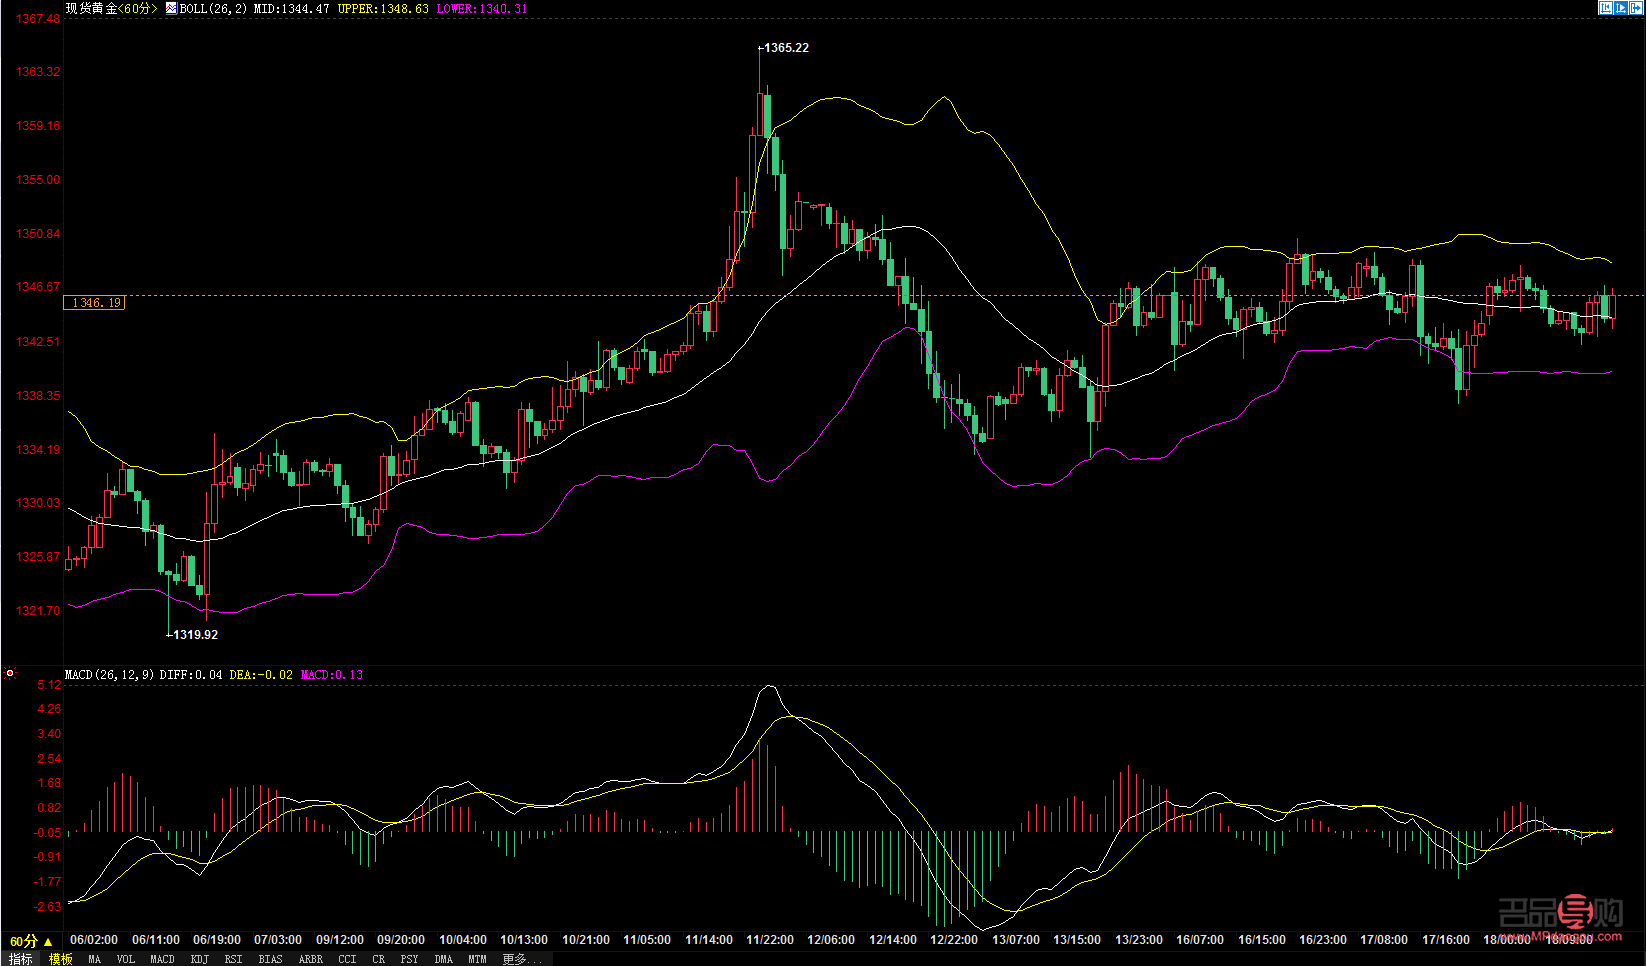Choose the CCI indicator
This screenshot has height=966, width=1646.
[347, 959]
